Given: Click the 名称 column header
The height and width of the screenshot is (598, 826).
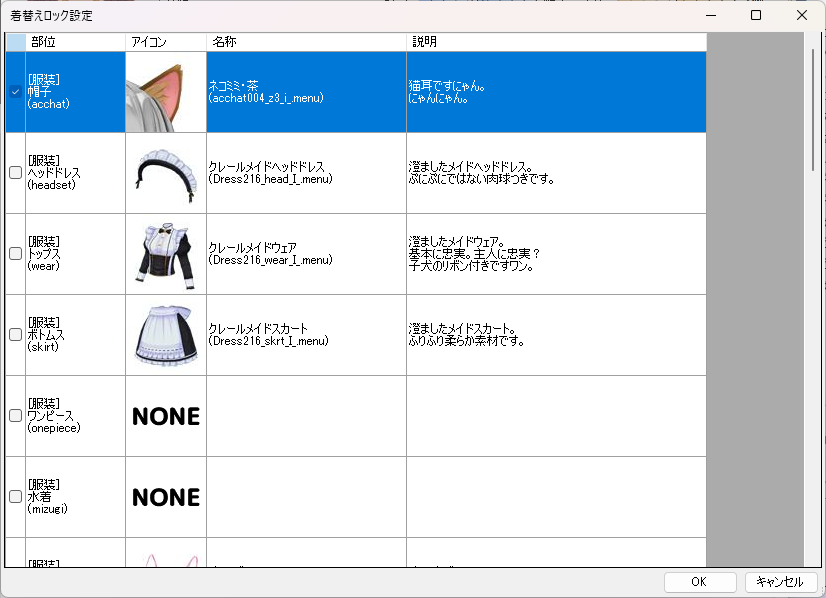Looking at the screenshot, I should pyautogui.click(x=306, y=42).
